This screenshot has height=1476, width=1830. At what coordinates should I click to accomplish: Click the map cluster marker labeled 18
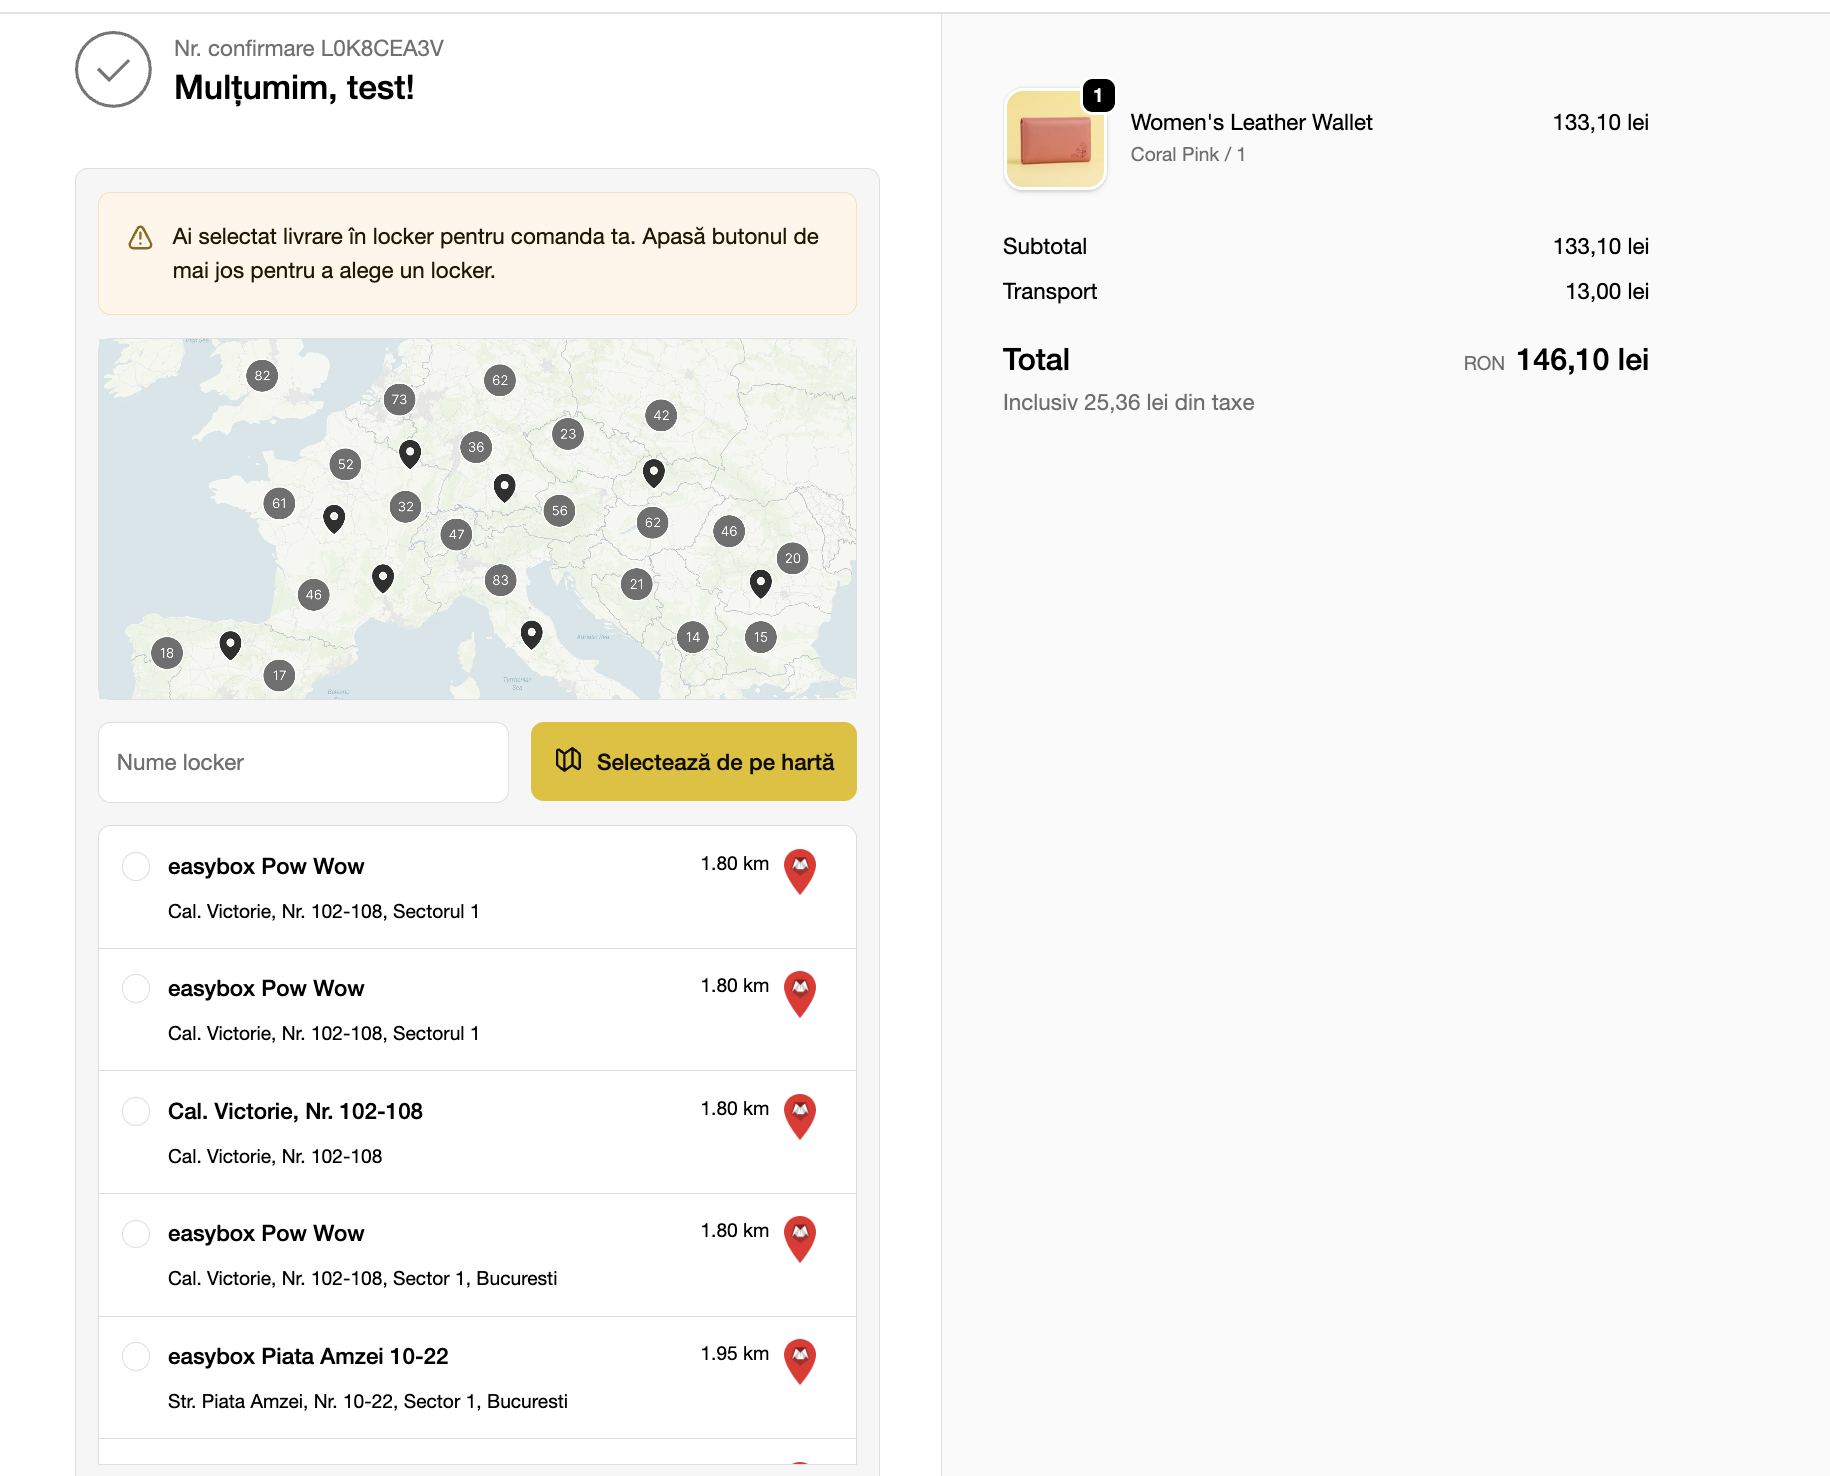[x=167, y=653]
